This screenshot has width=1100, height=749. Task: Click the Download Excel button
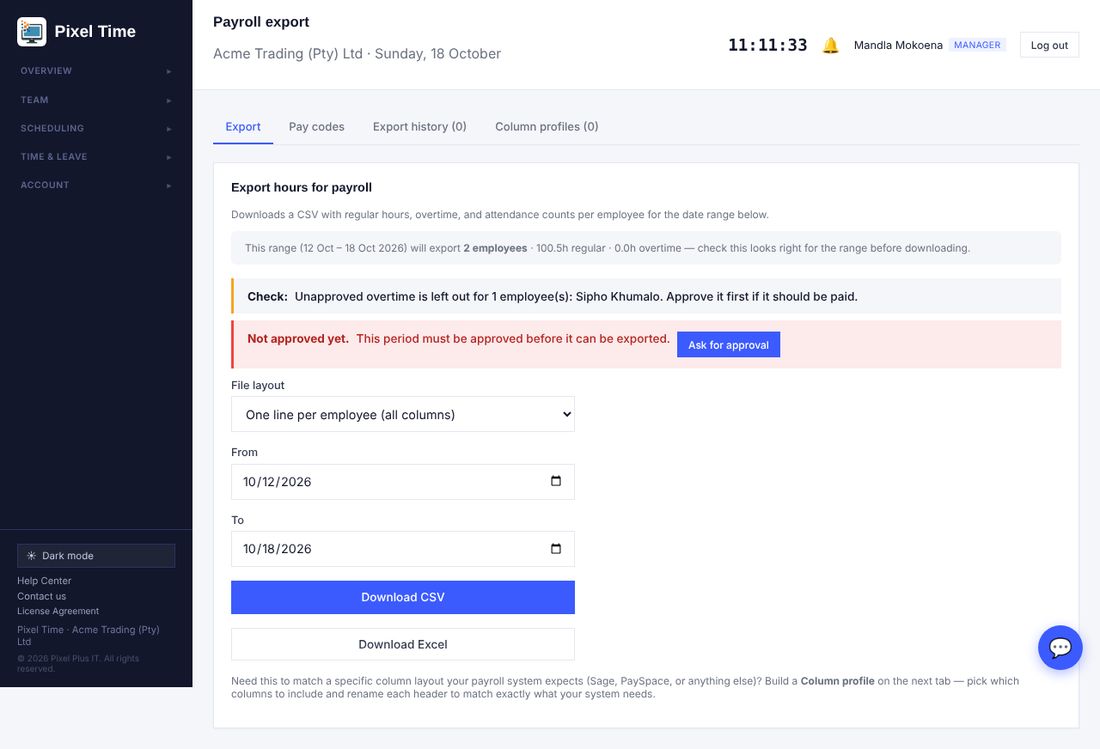pyautogui.click(x=403, y=645)
